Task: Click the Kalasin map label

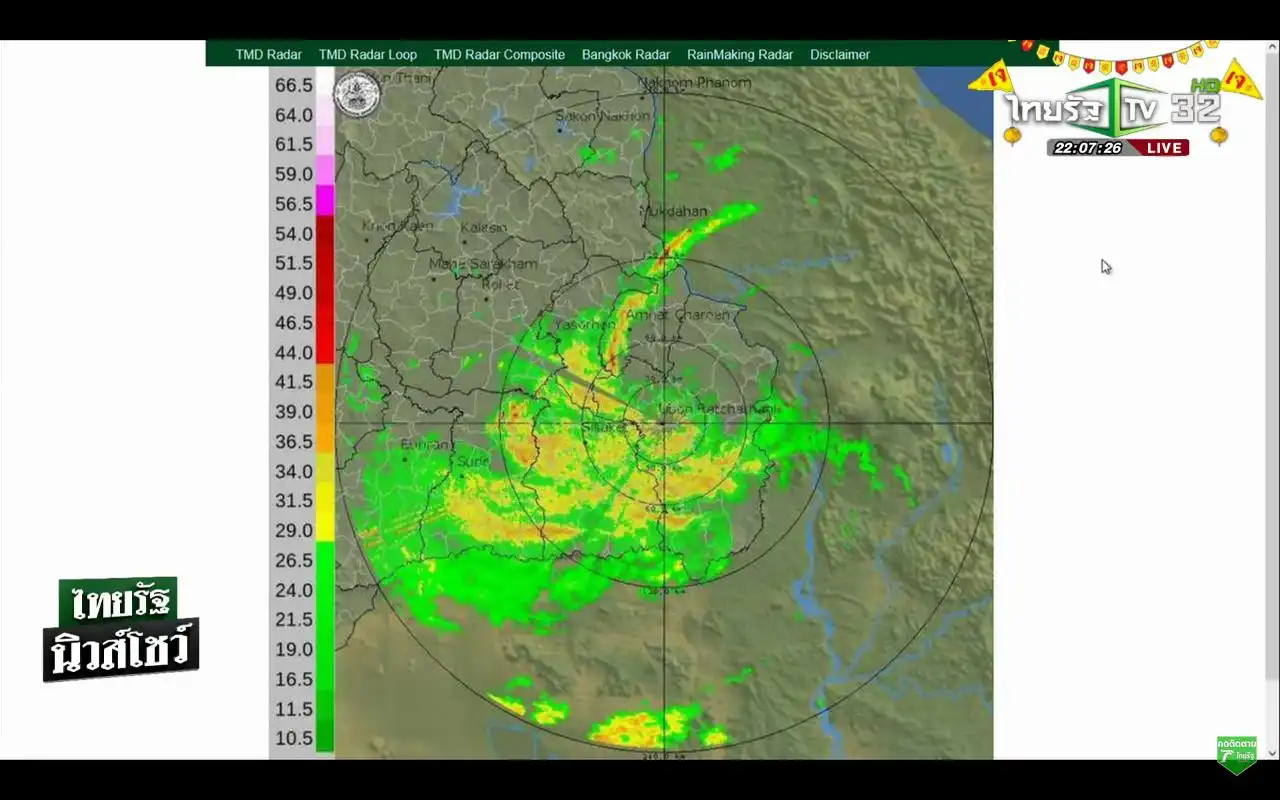Action: [484, 228]
